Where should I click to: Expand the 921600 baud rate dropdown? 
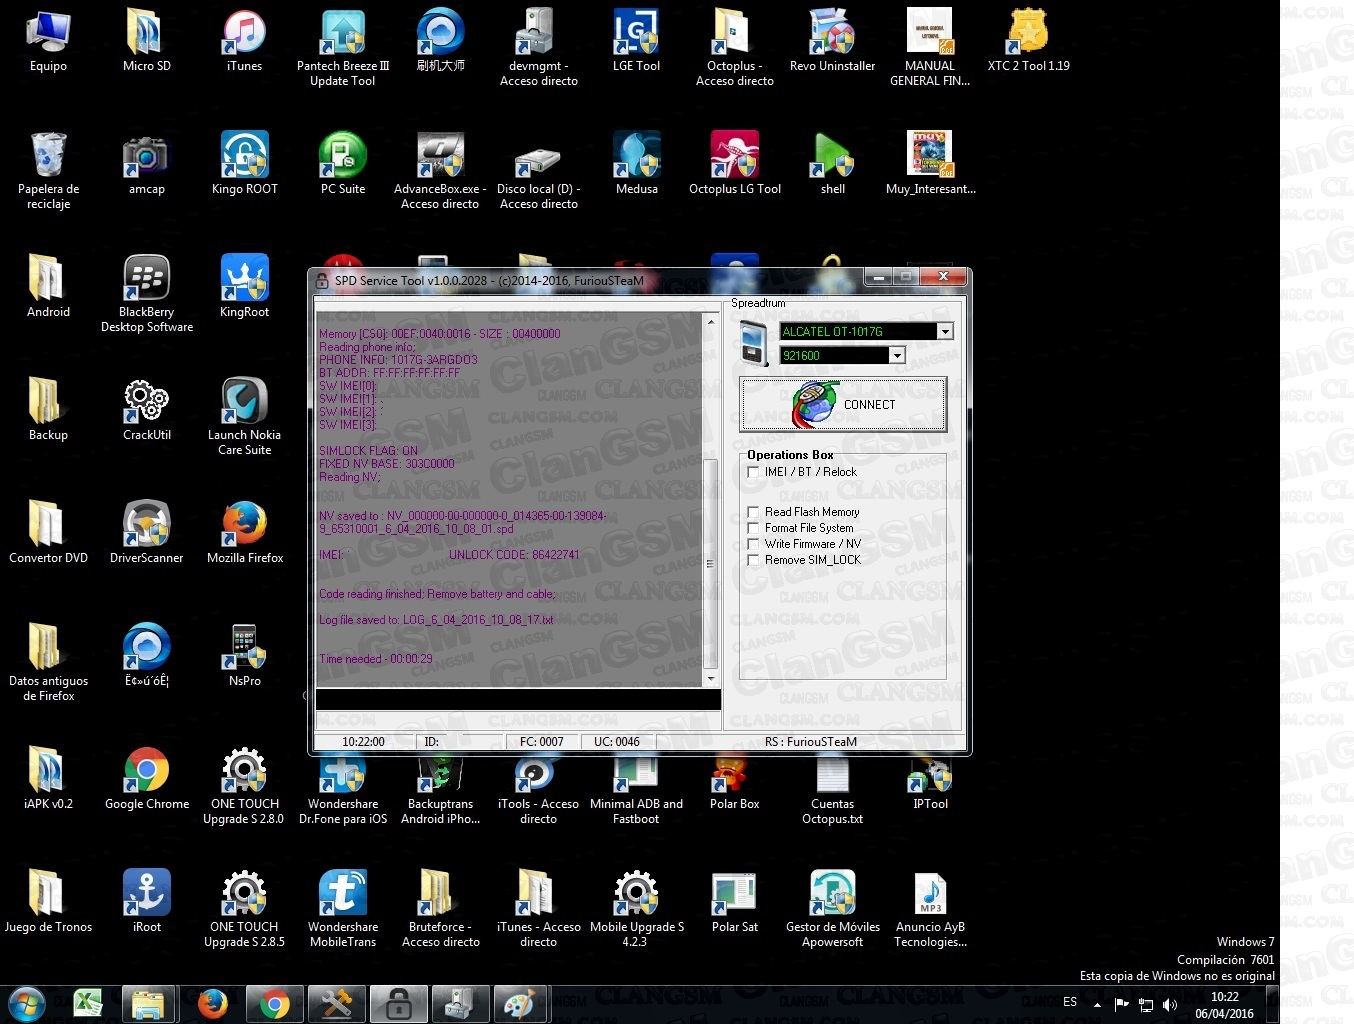897,355
